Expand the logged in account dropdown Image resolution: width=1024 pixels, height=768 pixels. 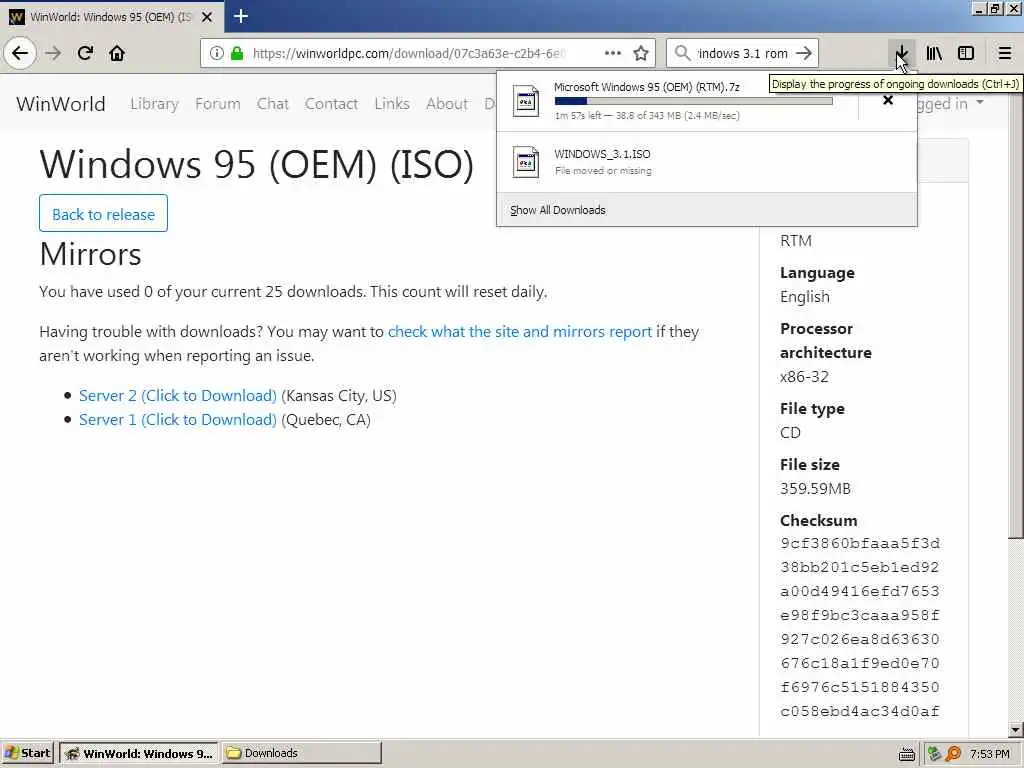point(952,104)
